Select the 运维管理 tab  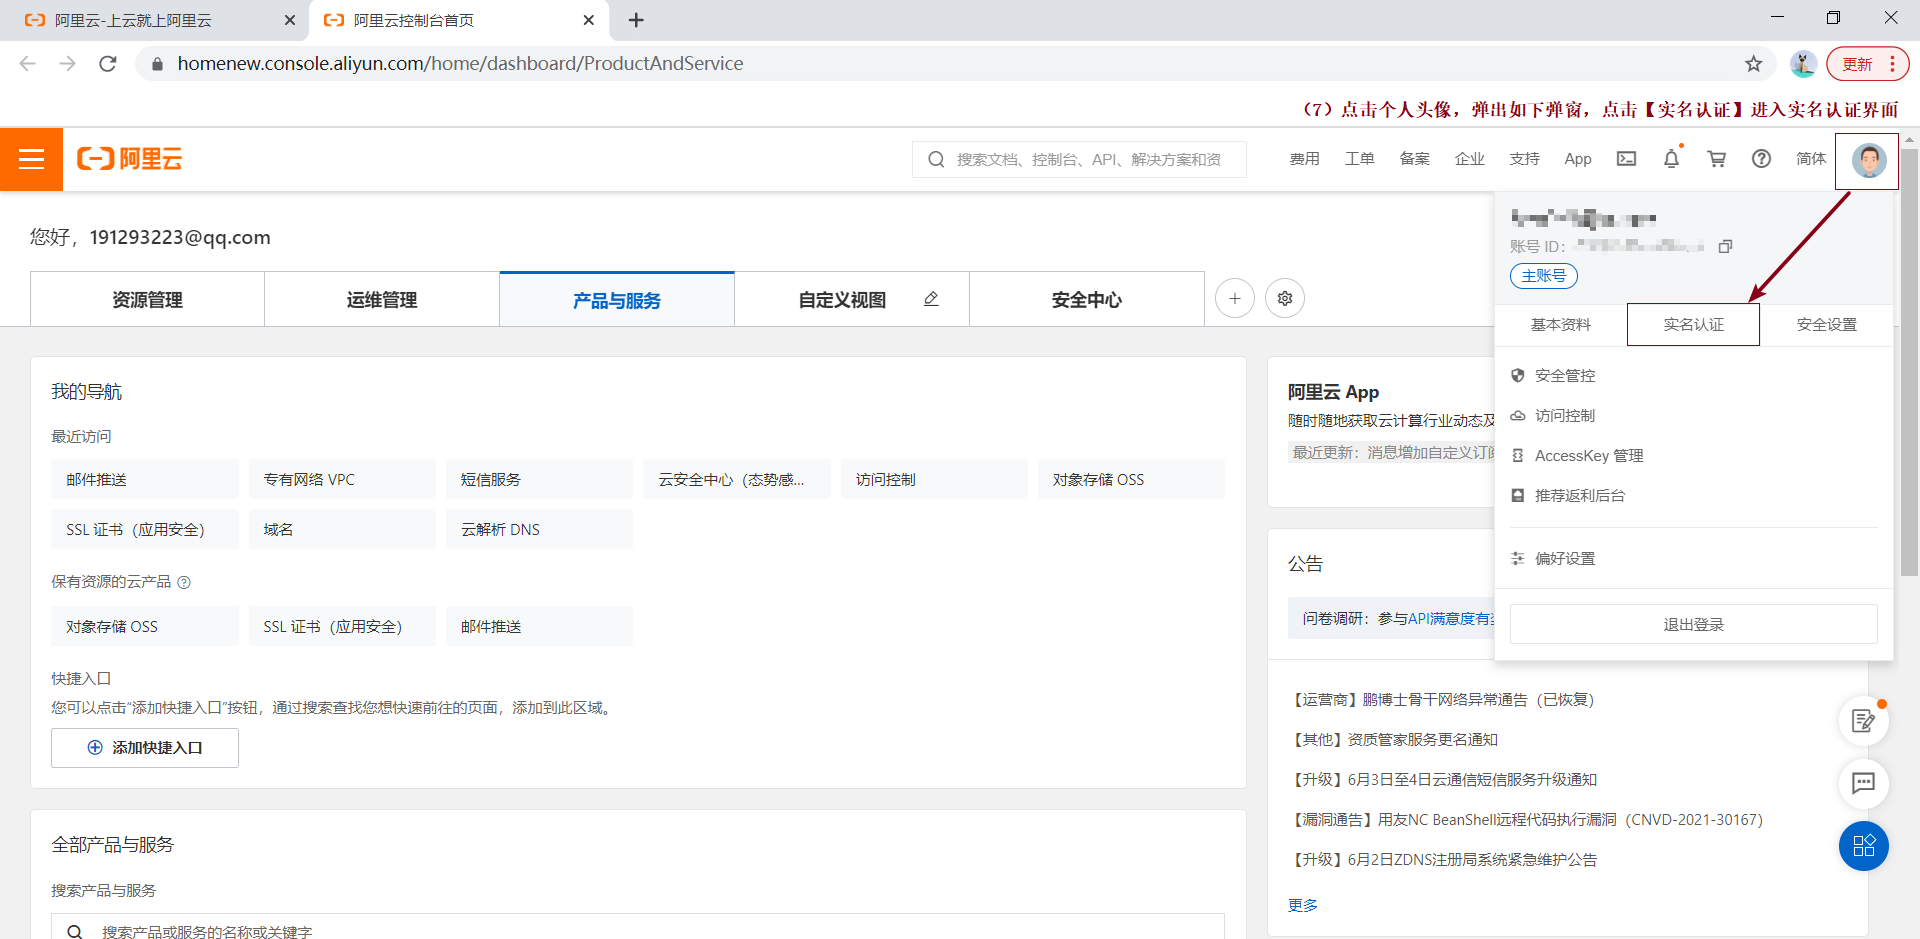(x=382, y=299)
